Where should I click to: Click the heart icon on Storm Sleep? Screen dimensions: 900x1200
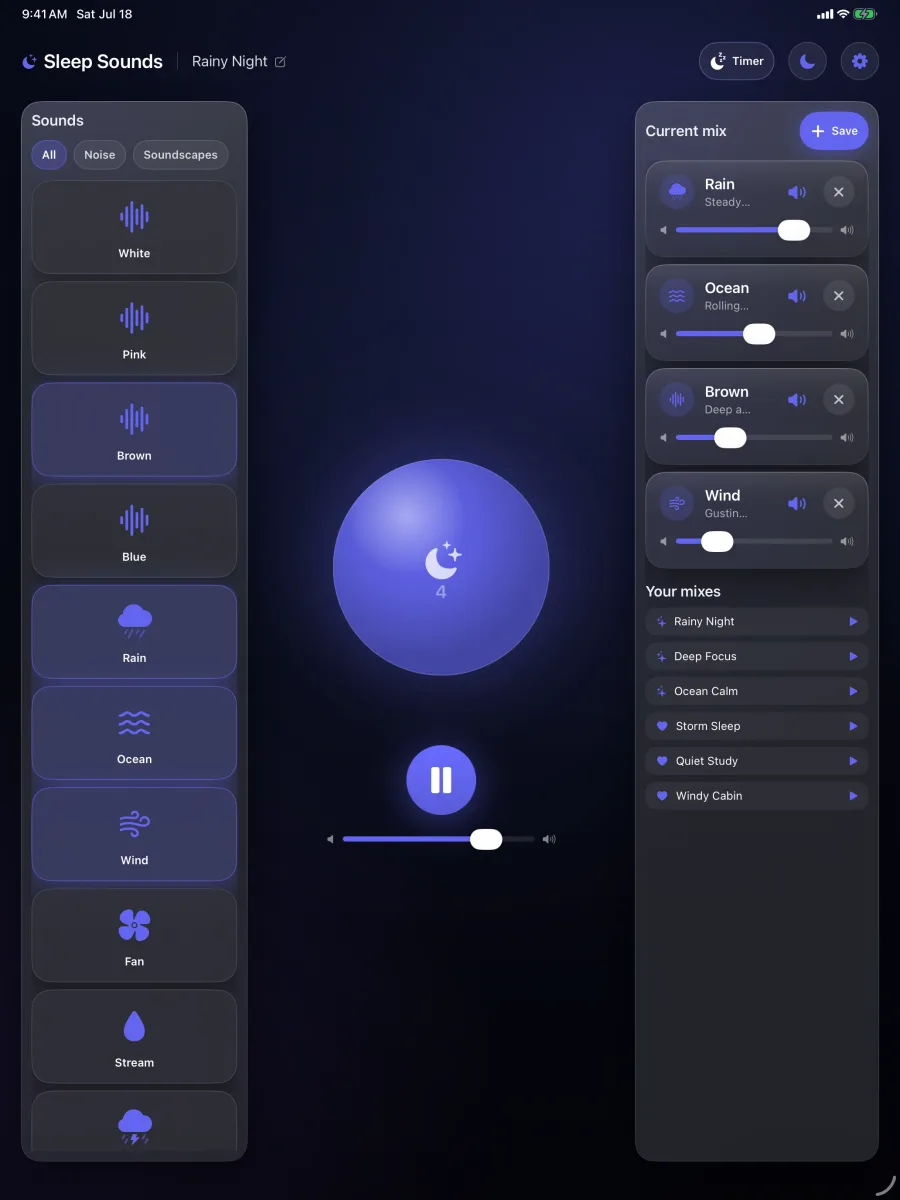661,726
